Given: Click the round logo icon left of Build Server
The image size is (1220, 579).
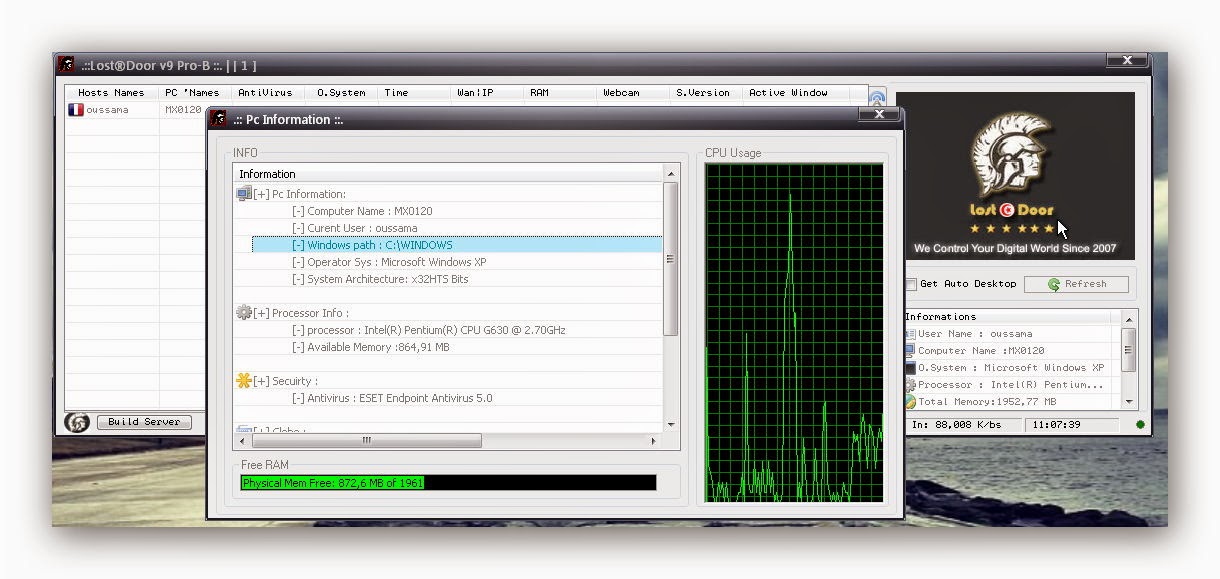Looking at the screenshot, I should click(77, 422).
